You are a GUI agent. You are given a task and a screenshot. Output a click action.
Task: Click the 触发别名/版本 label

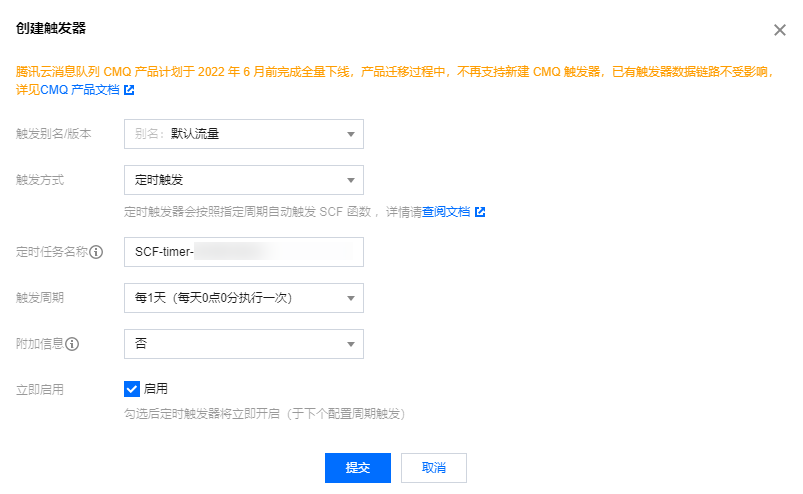click(53, 134)
